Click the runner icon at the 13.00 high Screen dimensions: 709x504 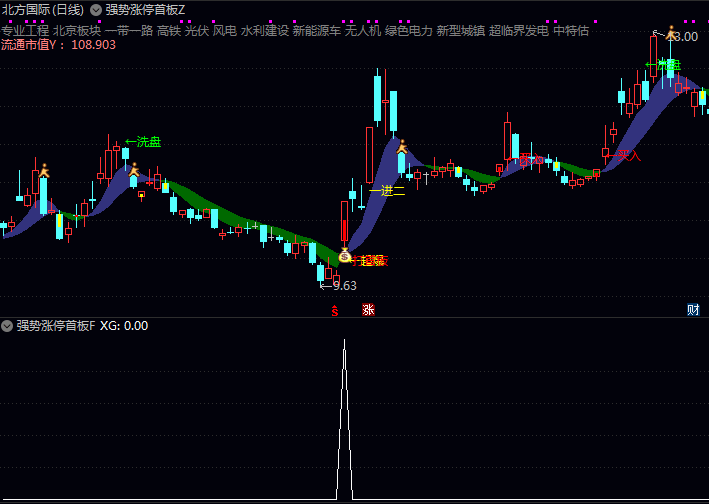coord(671,33)
